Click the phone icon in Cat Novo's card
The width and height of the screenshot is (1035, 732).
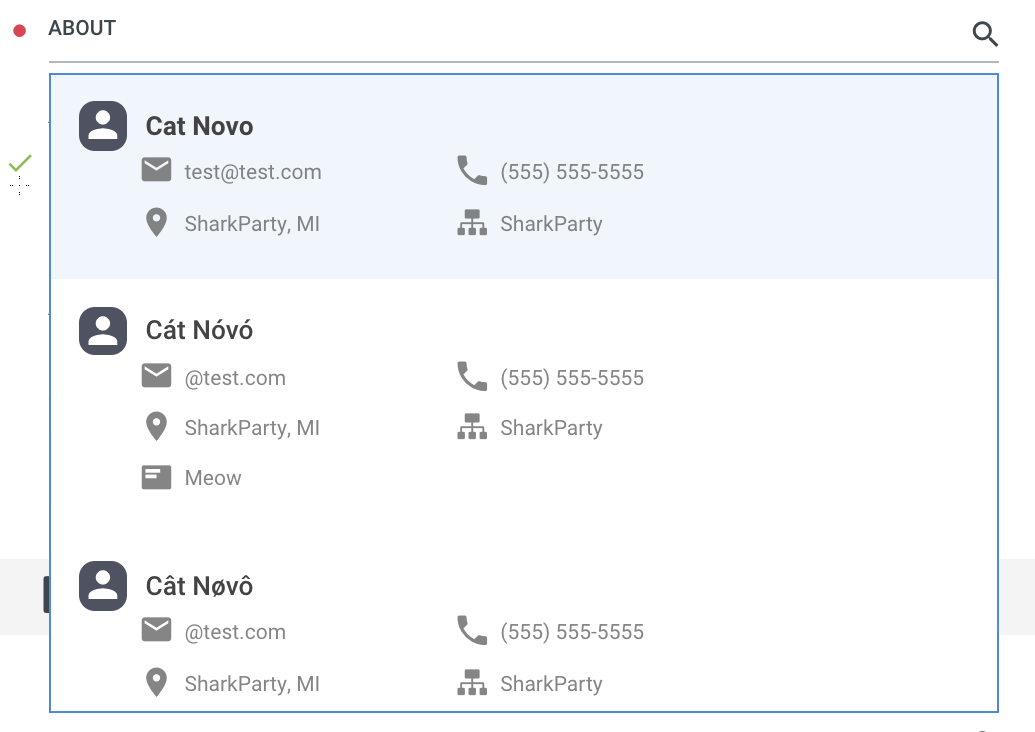(x=472, y=170)
